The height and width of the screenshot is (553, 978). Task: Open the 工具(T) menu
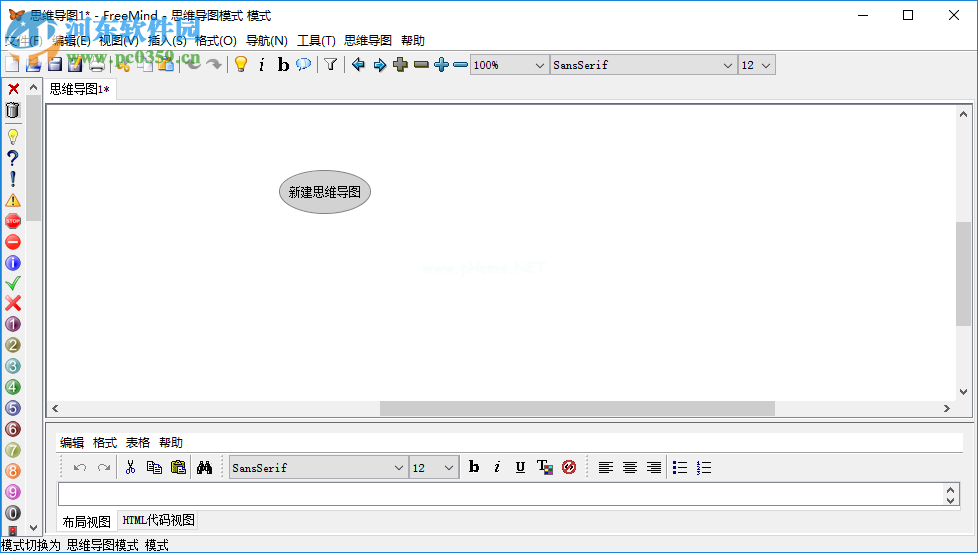pos(316,41)
